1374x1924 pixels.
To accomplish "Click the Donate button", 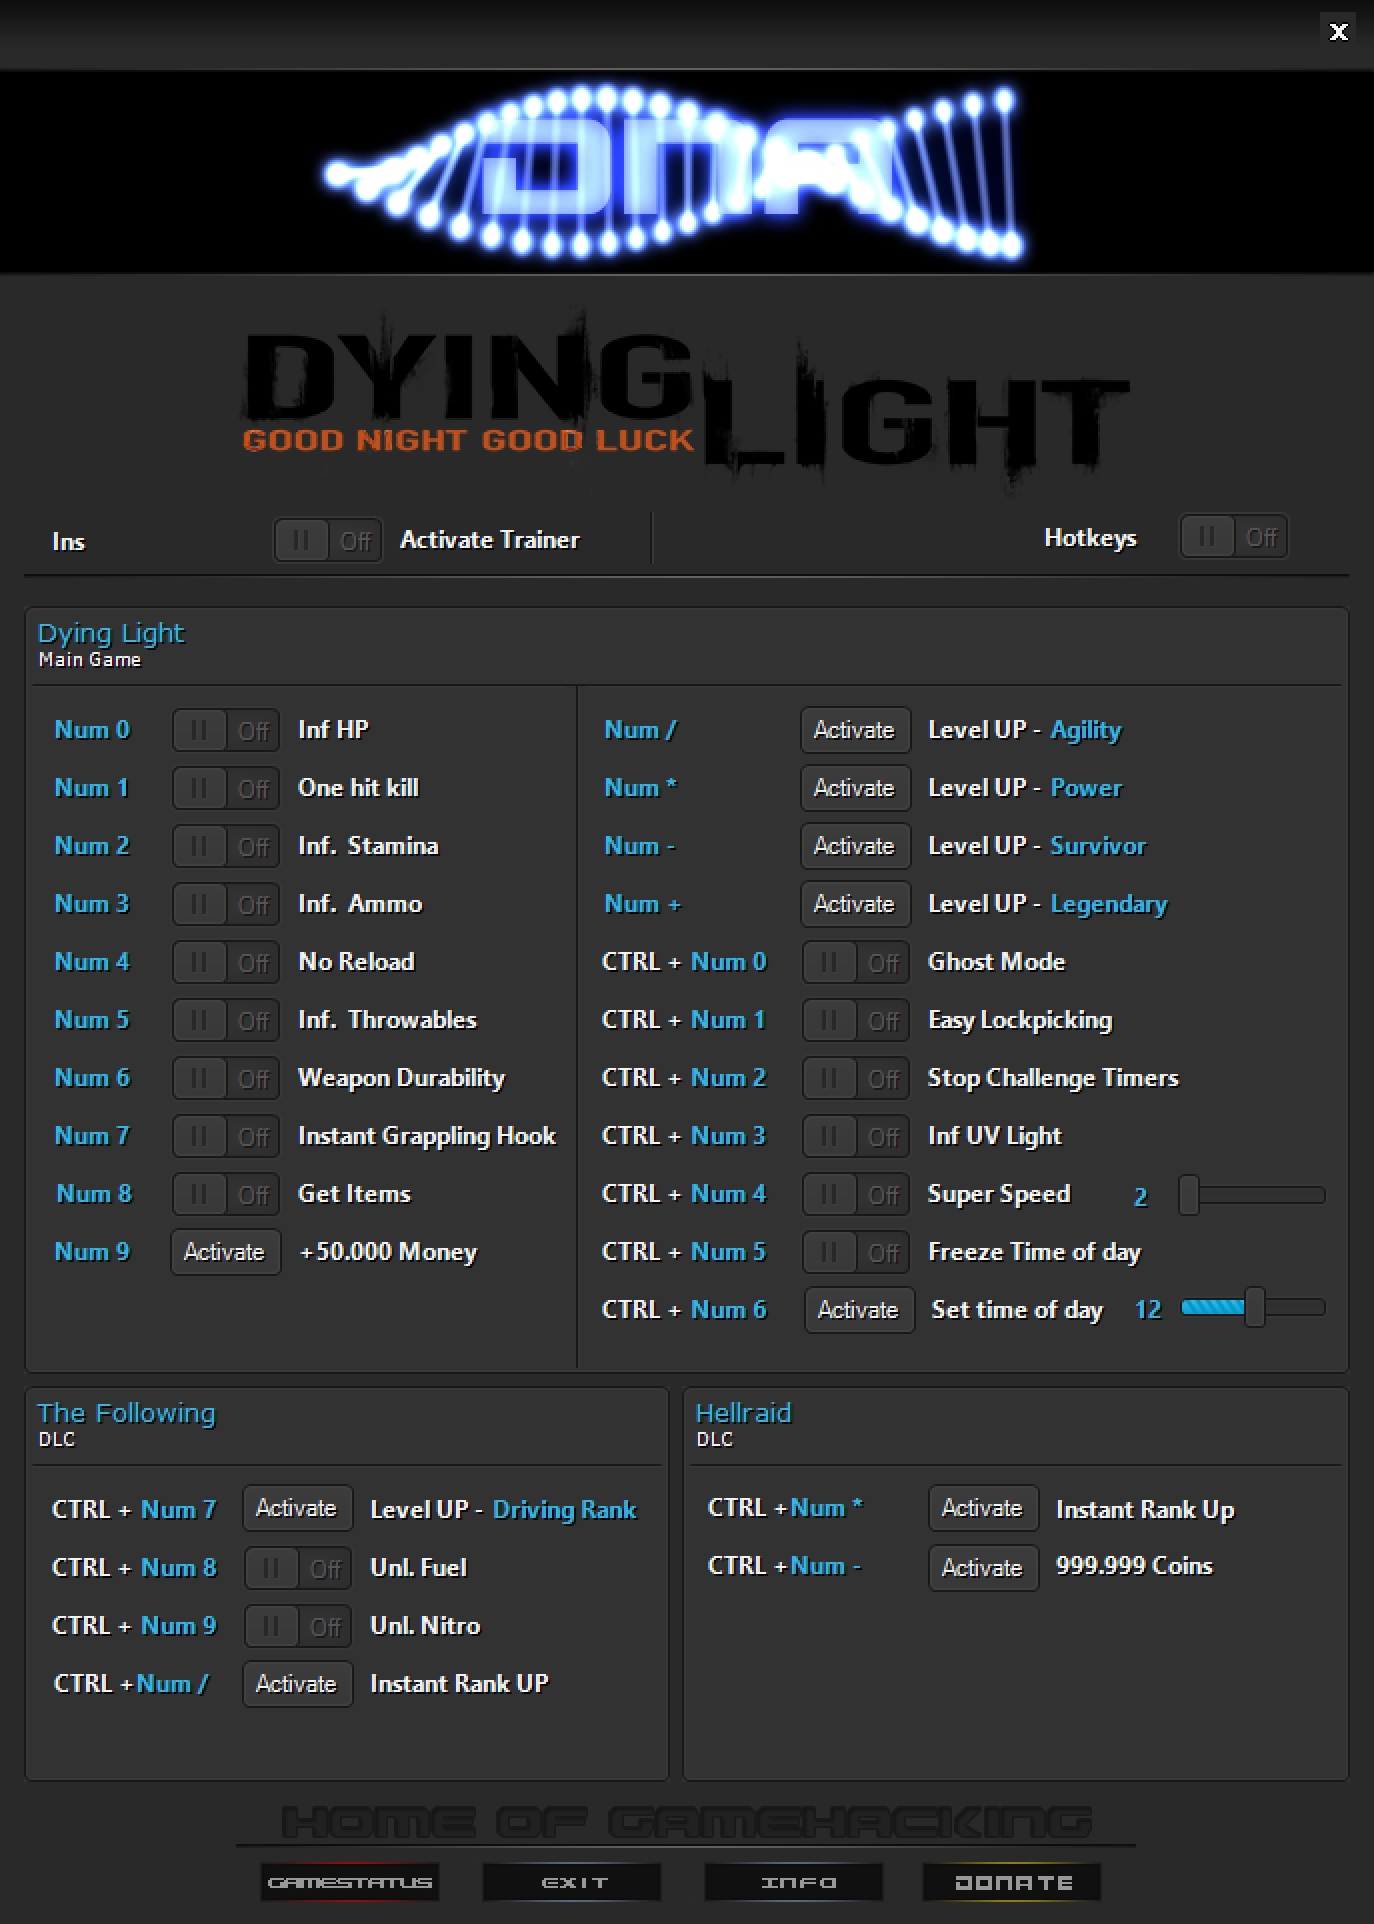I will (1012, 1882).
